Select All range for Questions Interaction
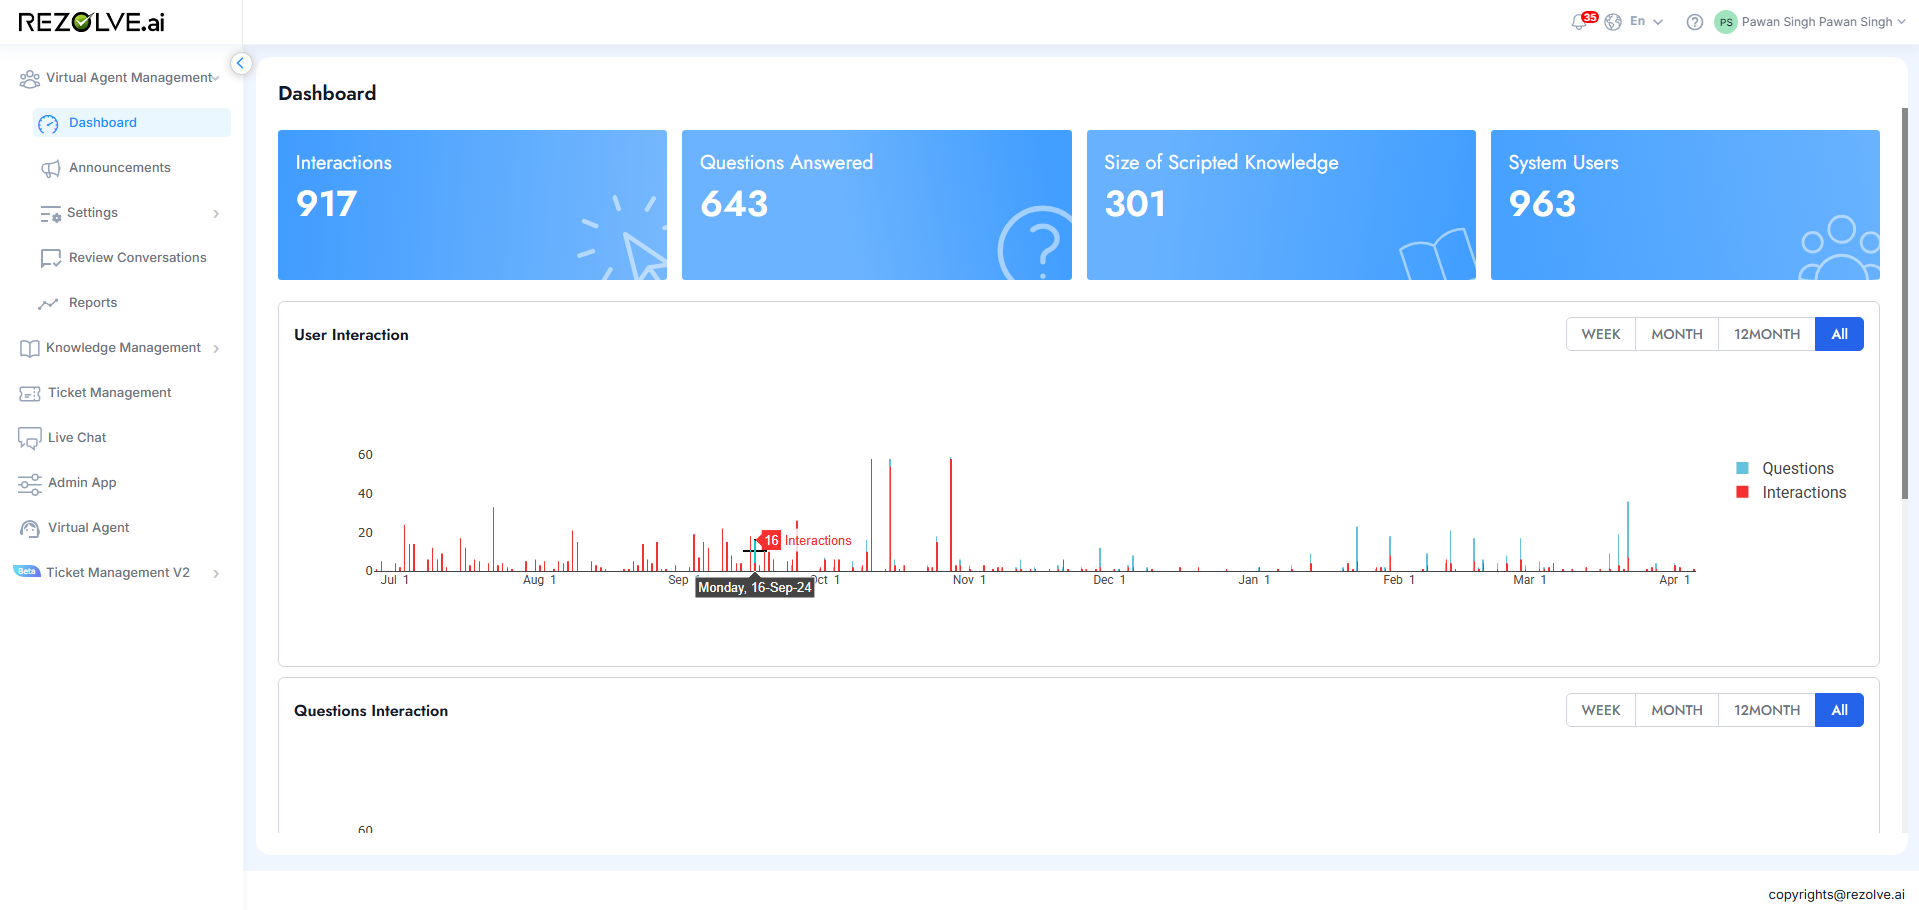1919x910 pixels. (x=1839, y=710)
